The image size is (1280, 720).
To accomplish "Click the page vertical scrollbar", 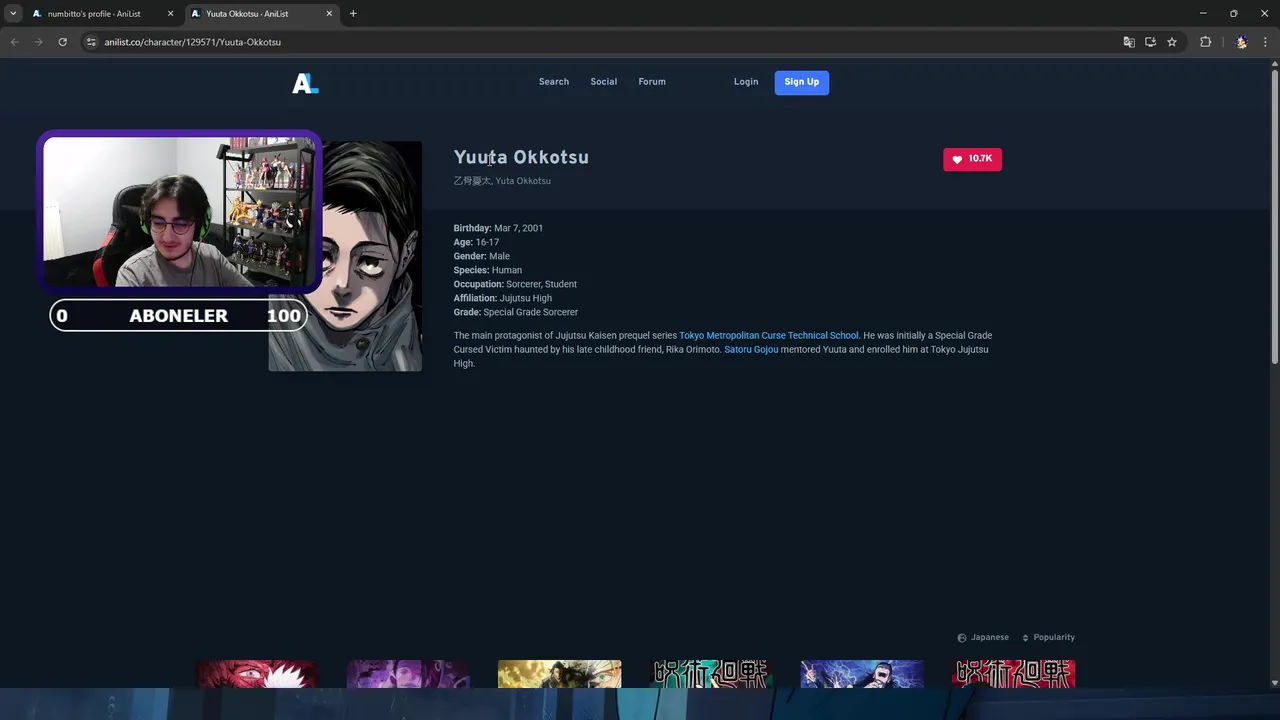I will click(1274, 215).
